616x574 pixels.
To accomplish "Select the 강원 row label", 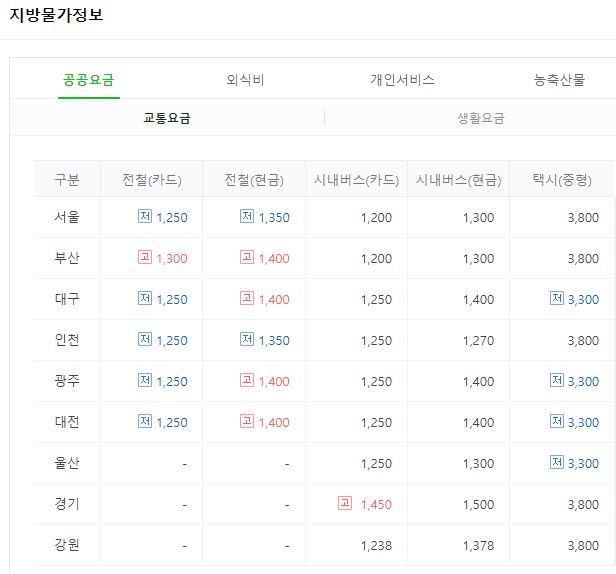I will [67, 545].
